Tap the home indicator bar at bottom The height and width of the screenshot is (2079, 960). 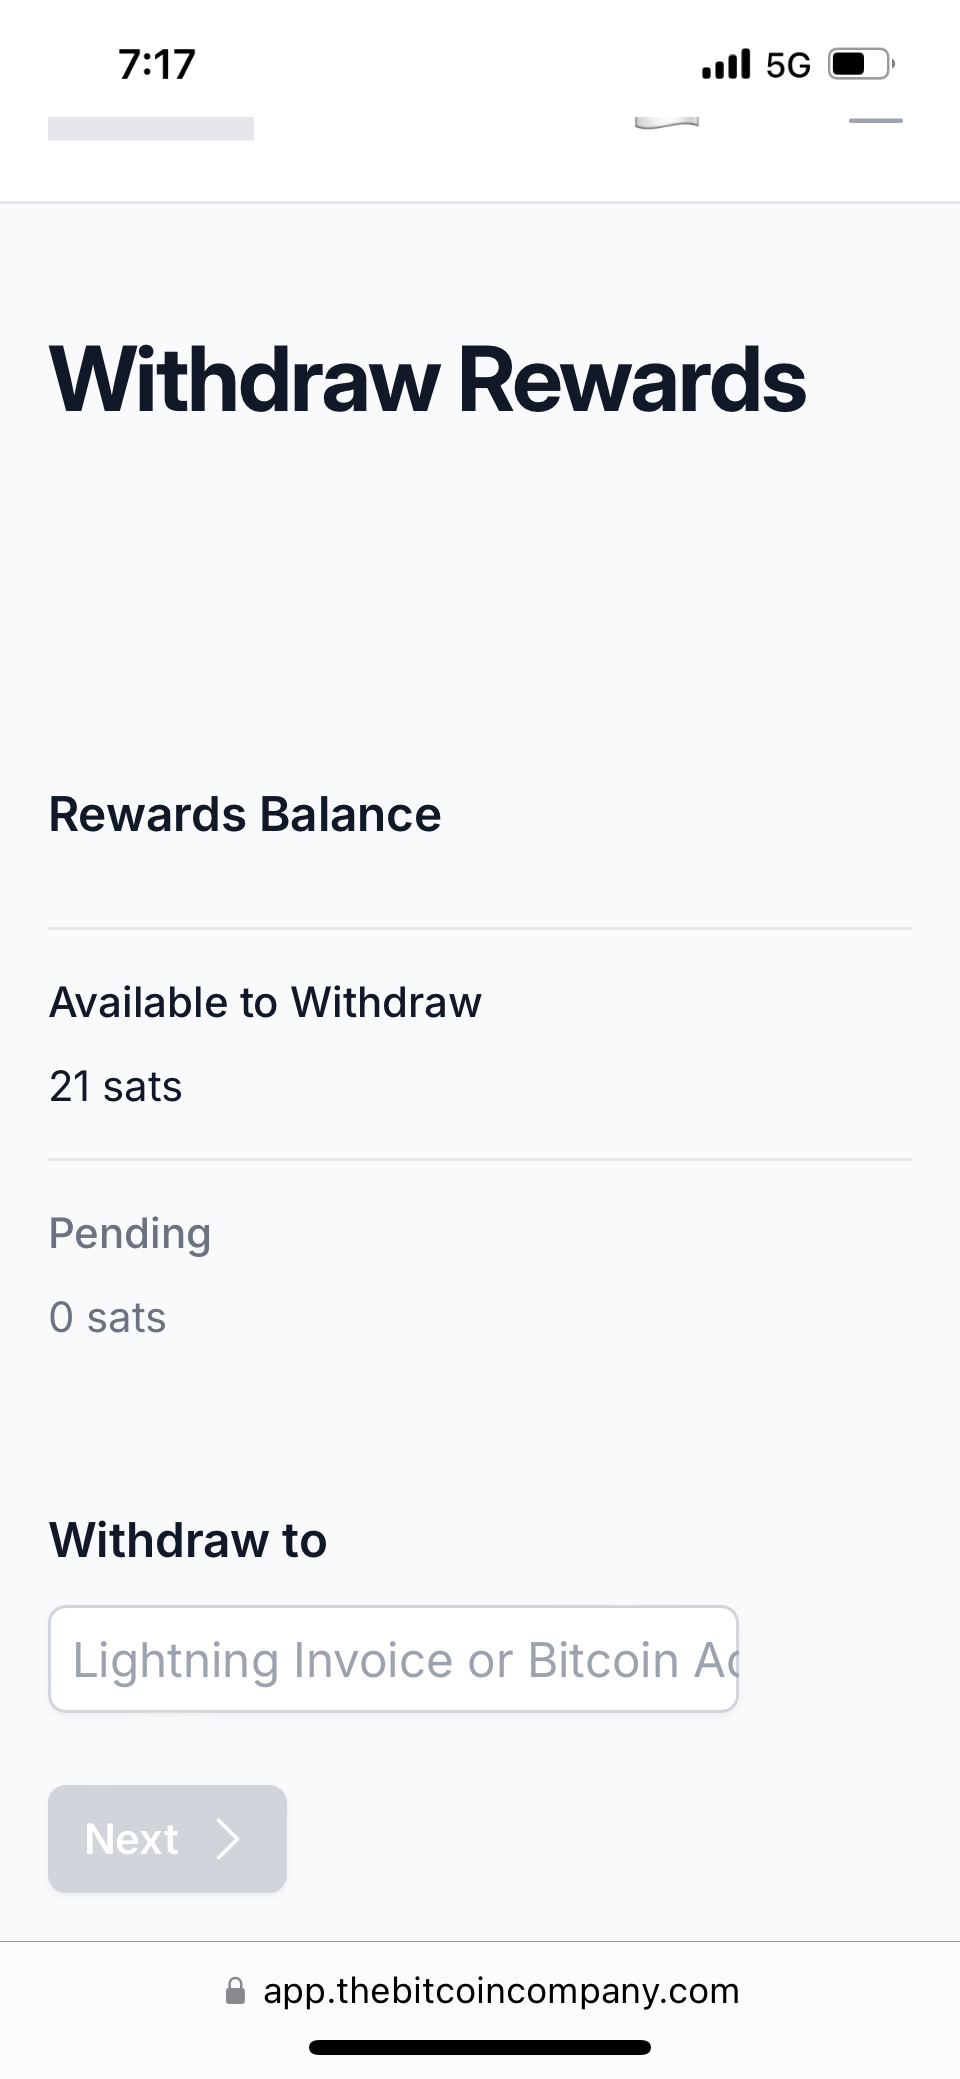(480, 2047)
